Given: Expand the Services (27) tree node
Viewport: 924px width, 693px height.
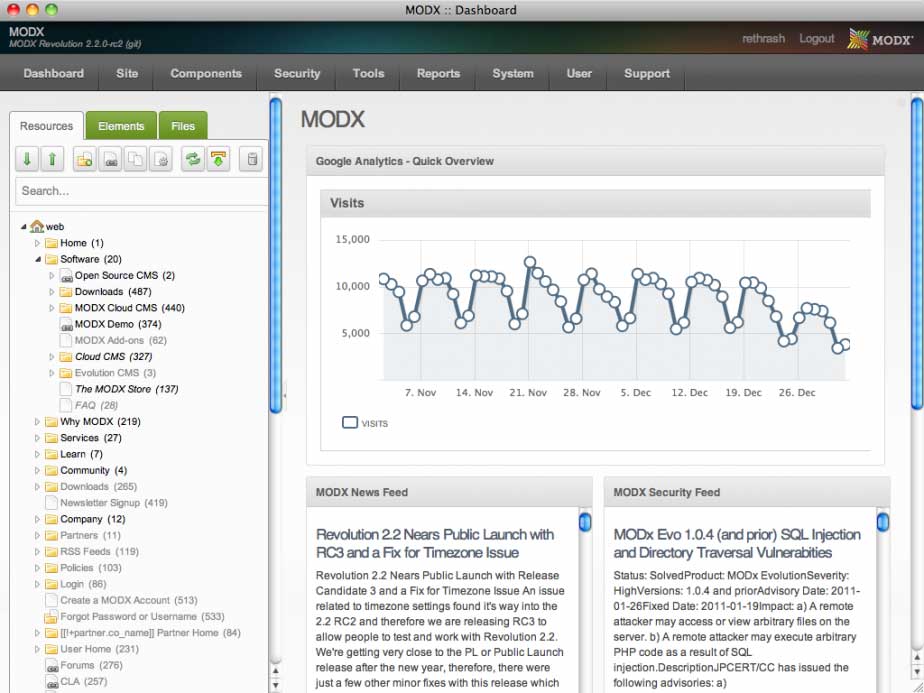Looking at the screenshot, I should tap(37, 438).
